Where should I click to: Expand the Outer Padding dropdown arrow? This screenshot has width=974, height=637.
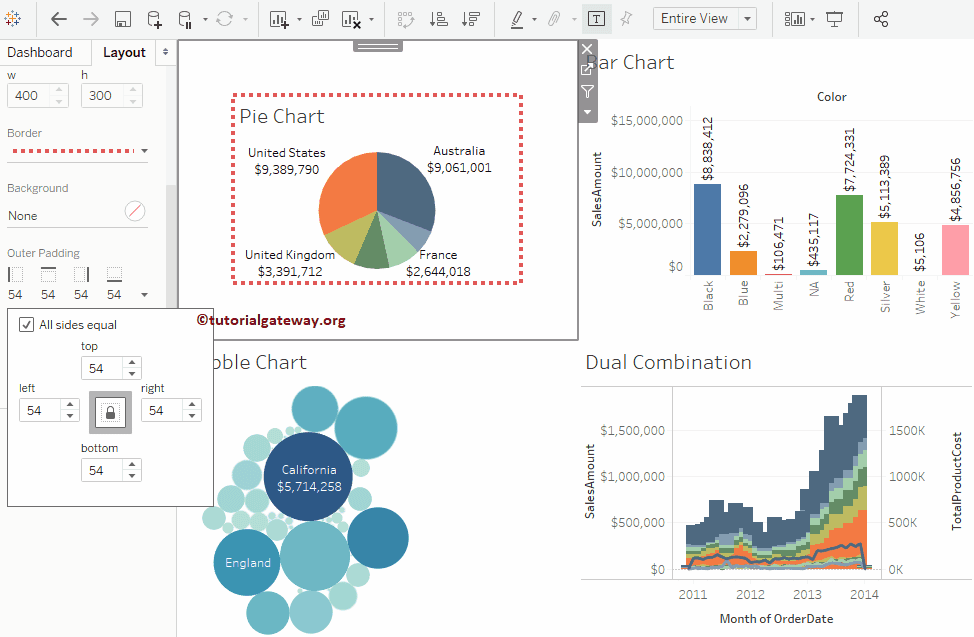click(144, 295)
